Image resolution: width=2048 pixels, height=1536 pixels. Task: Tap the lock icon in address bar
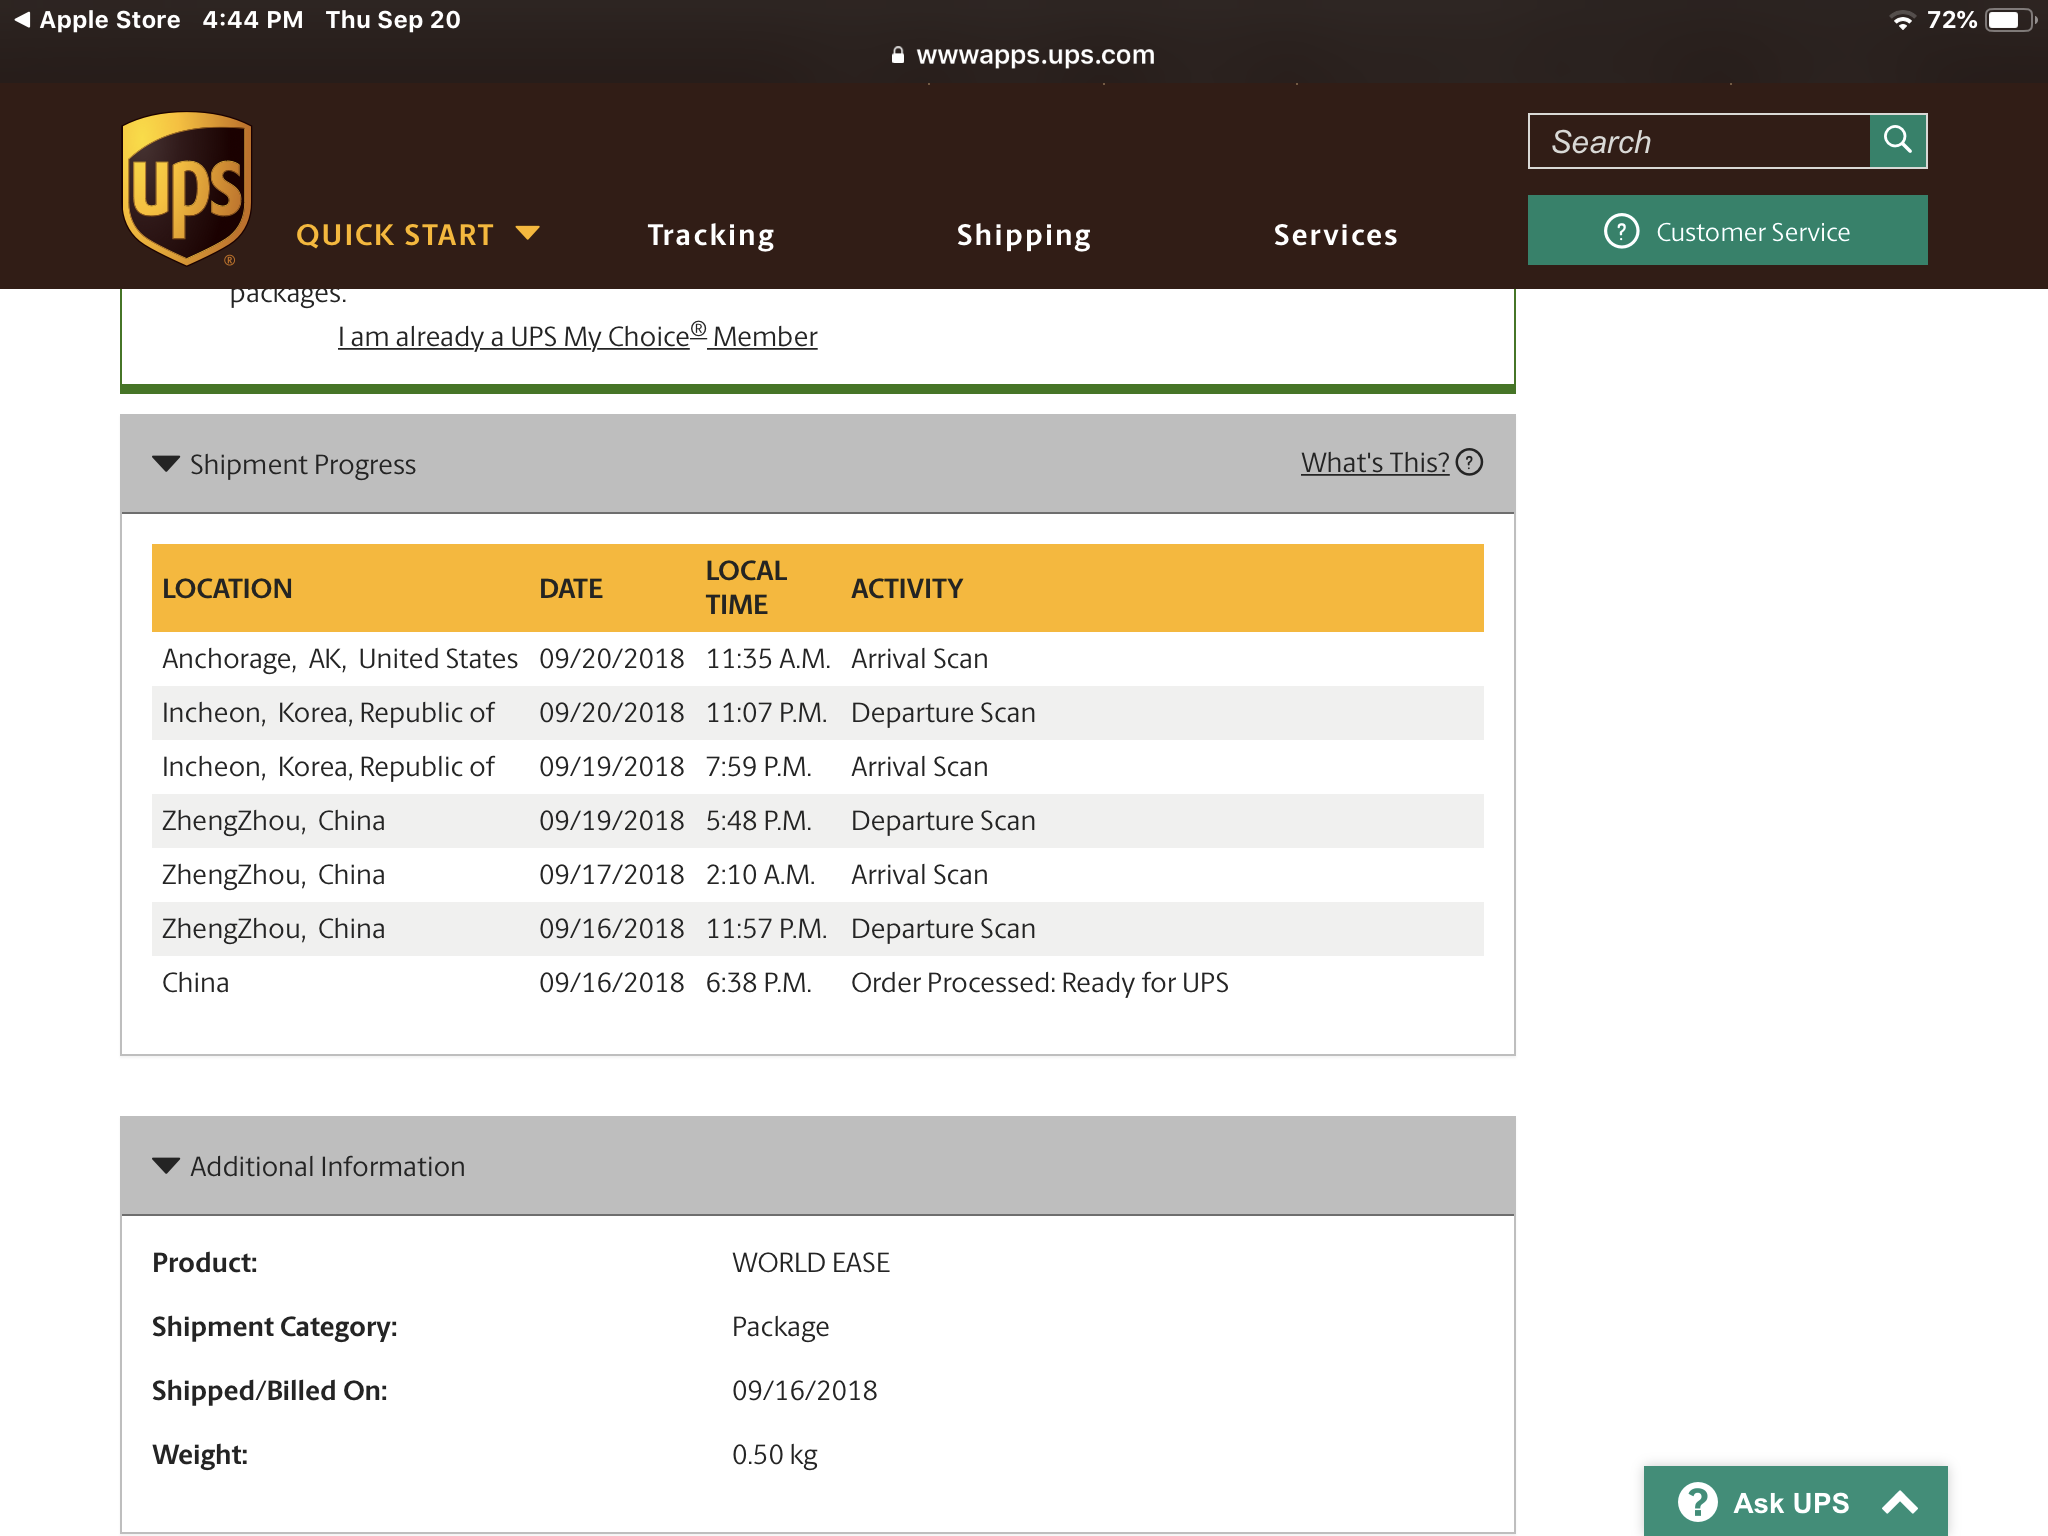(x=897, y=55)
